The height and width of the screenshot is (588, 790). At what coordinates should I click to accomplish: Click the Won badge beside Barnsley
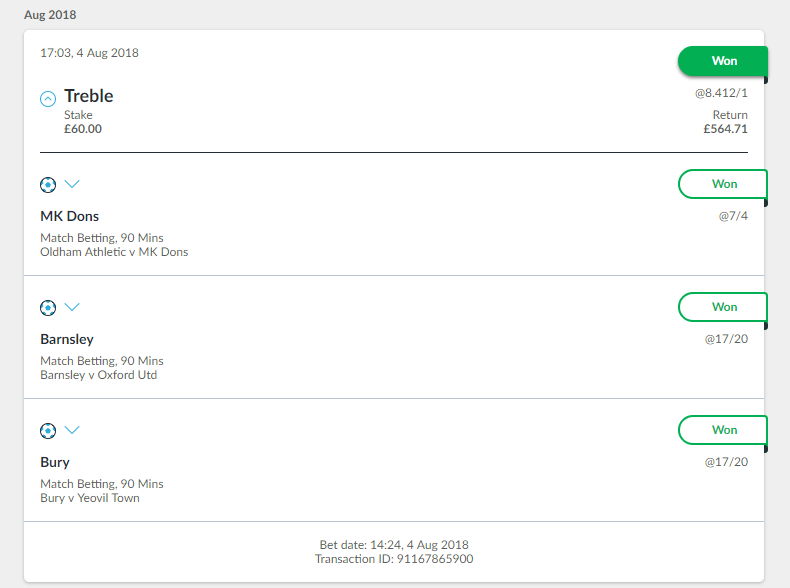(723, 307)
